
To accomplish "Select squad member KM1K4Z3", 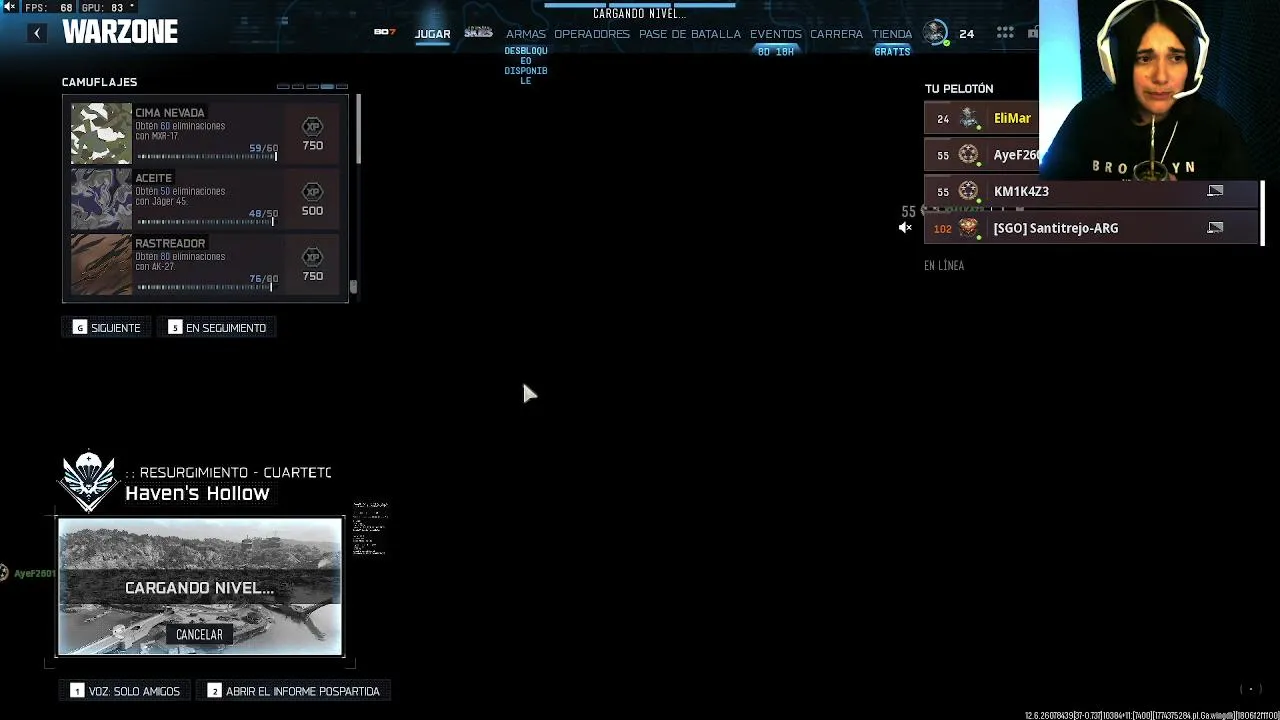I will tap(1091, 191).
